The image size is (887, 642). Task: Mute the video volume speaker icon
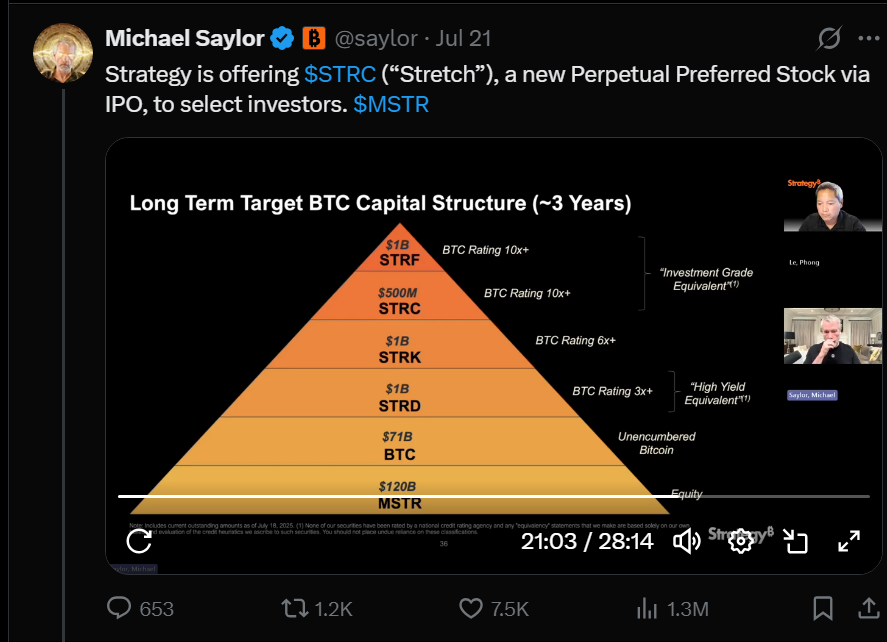687,541
